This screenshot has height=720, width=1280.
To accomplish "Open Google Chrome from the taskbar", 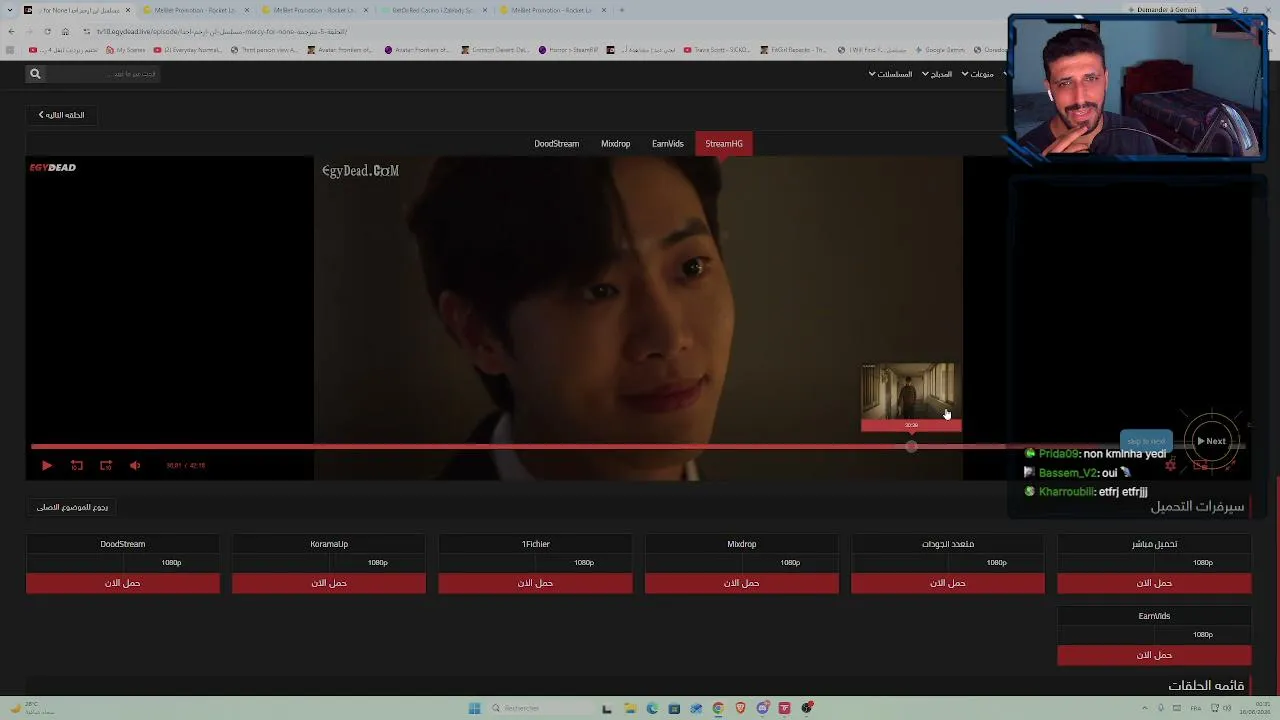I will click(x=718, y=708).
